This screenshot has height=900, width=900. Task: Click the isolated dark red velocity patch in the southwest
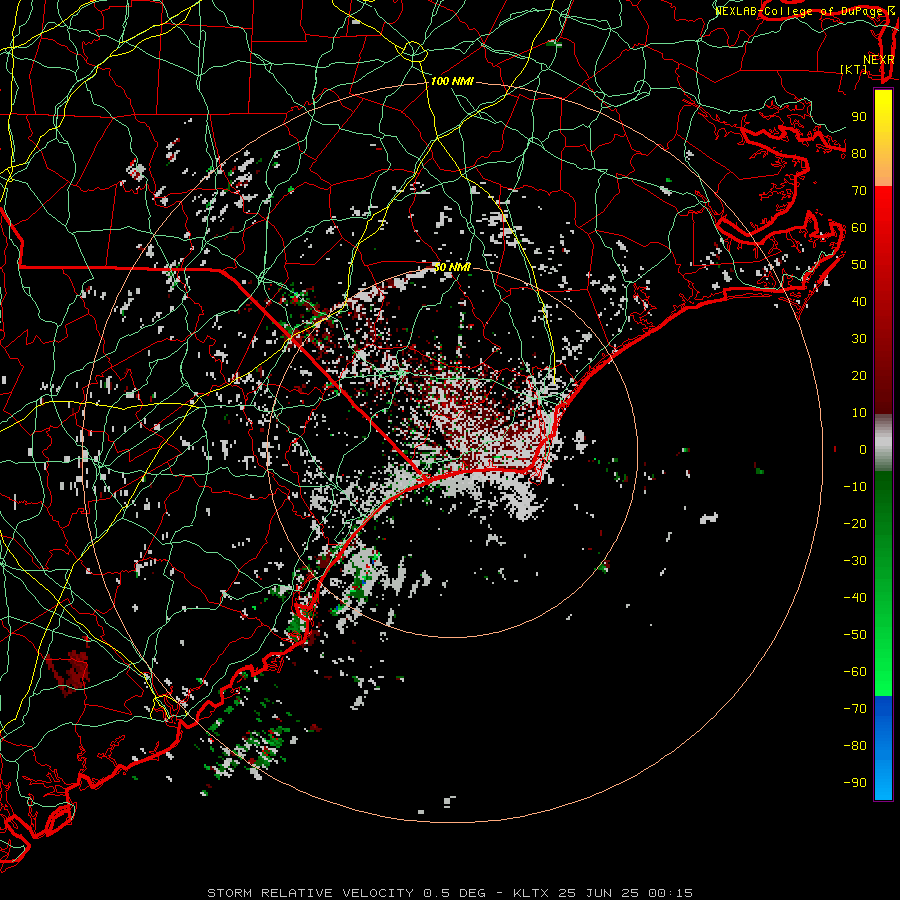point(69,672)
